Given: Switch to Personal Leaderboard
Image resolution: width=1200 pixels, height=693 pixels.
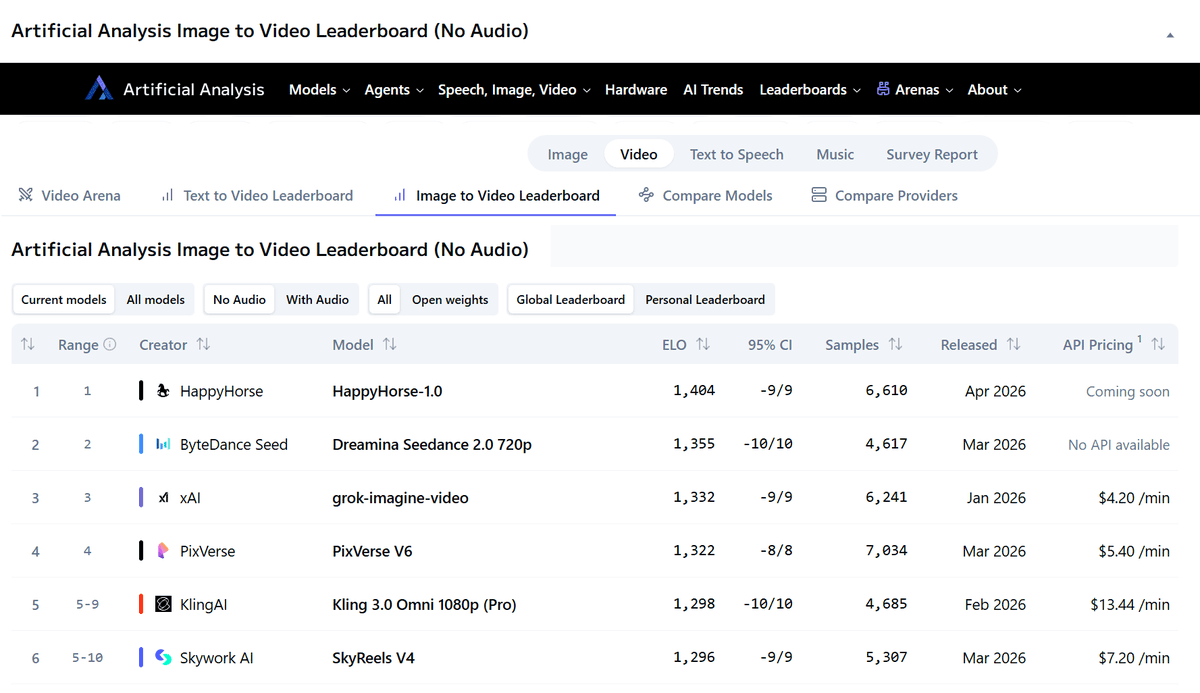Looking at the screenshot, I should (x=705, y=299).
